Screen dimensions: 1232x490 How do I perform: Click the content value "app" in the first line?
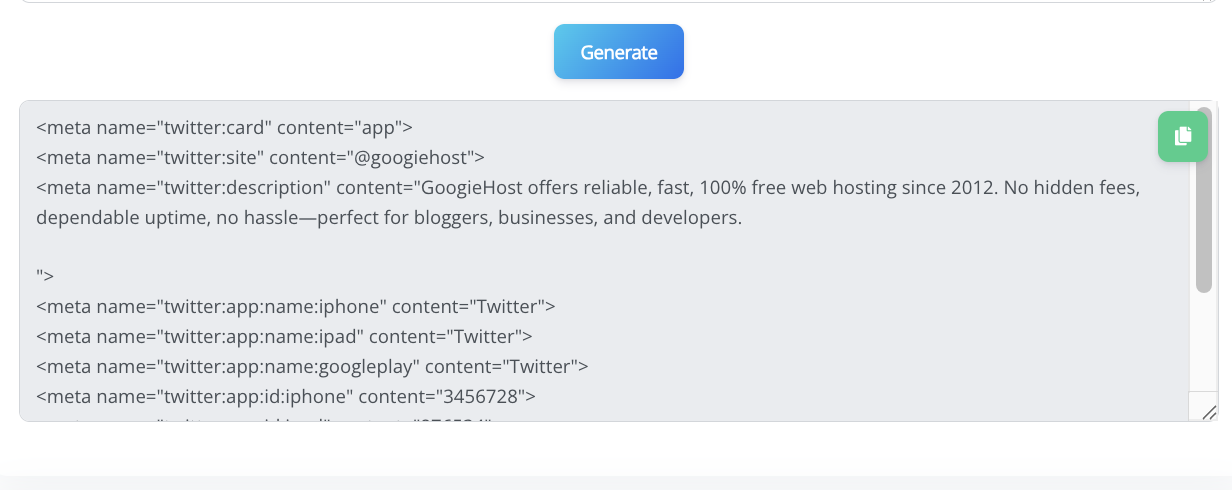[384, 128]
